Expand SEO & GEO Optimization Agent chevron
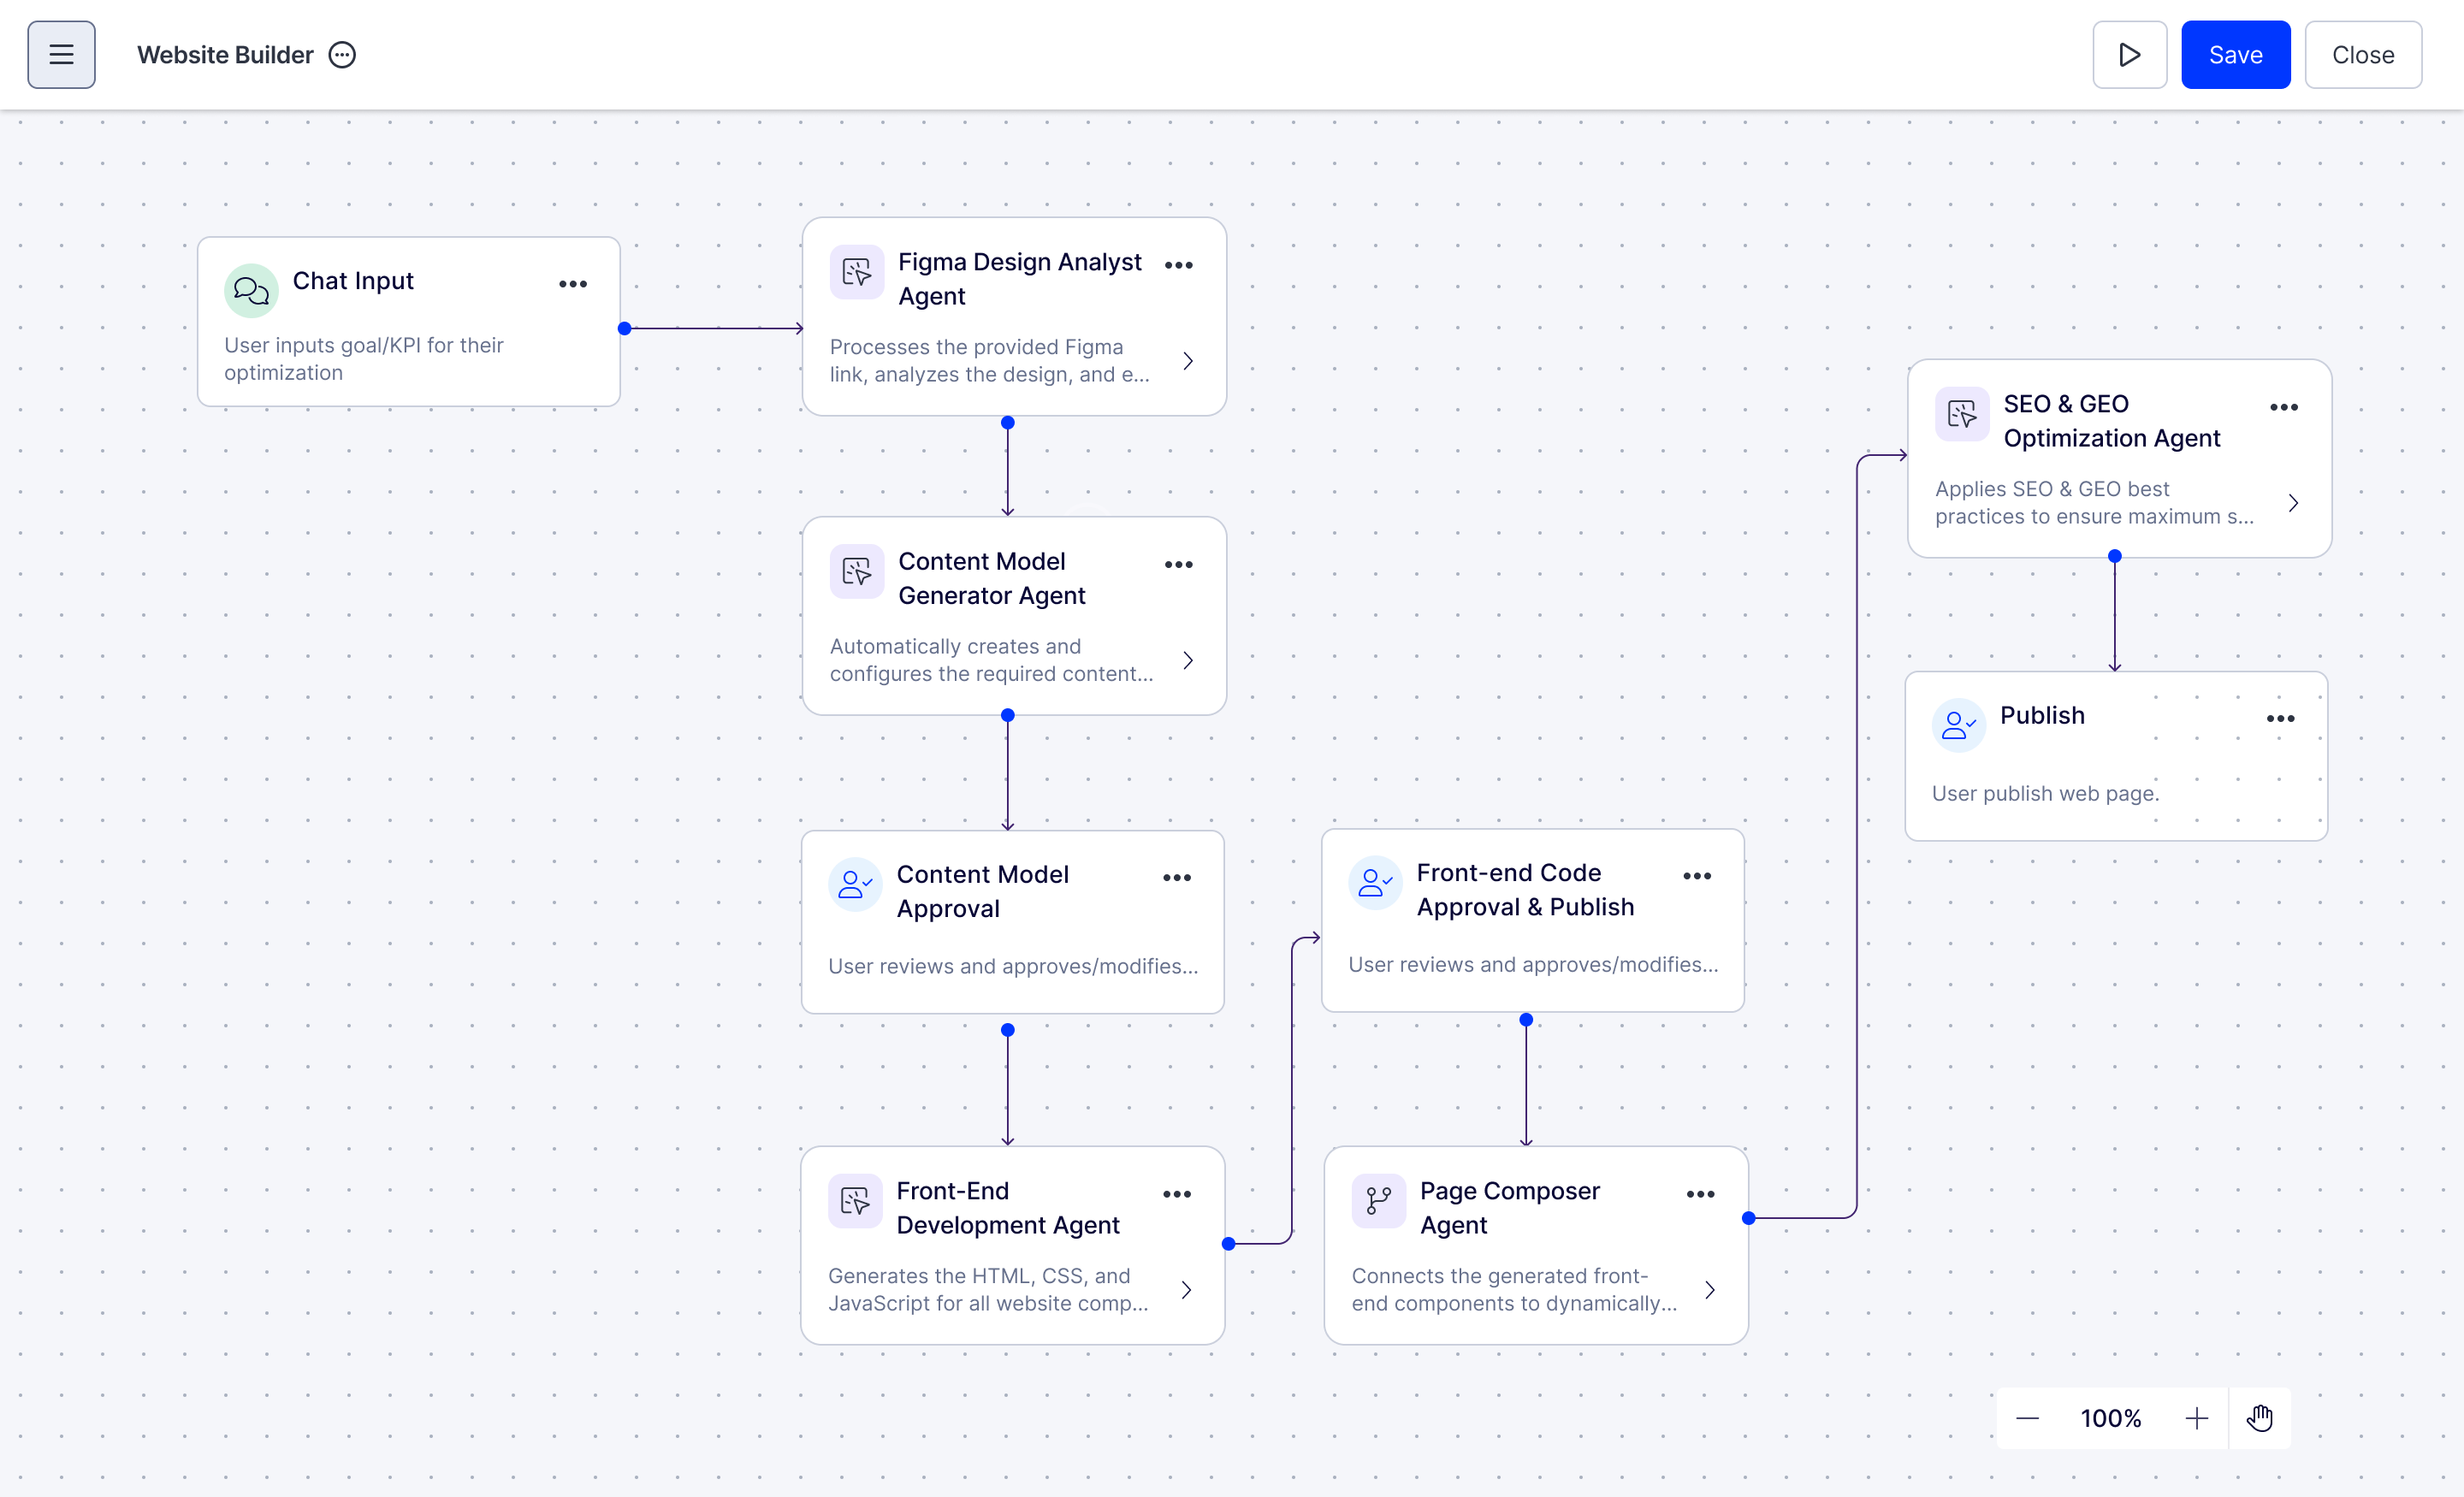The height and width of the screenshot is (1497, 2464). tap(2293, 503)
